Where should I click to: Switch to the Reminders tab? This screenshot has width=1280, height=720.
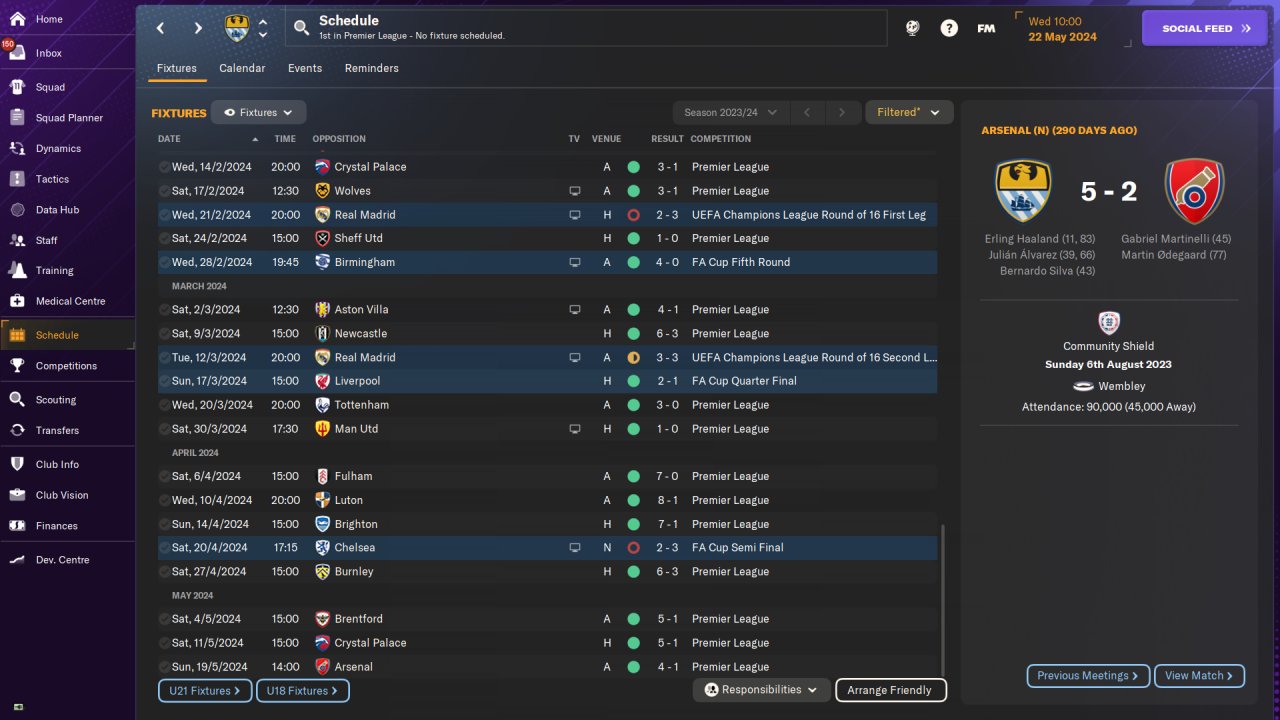tap(371, 68)
